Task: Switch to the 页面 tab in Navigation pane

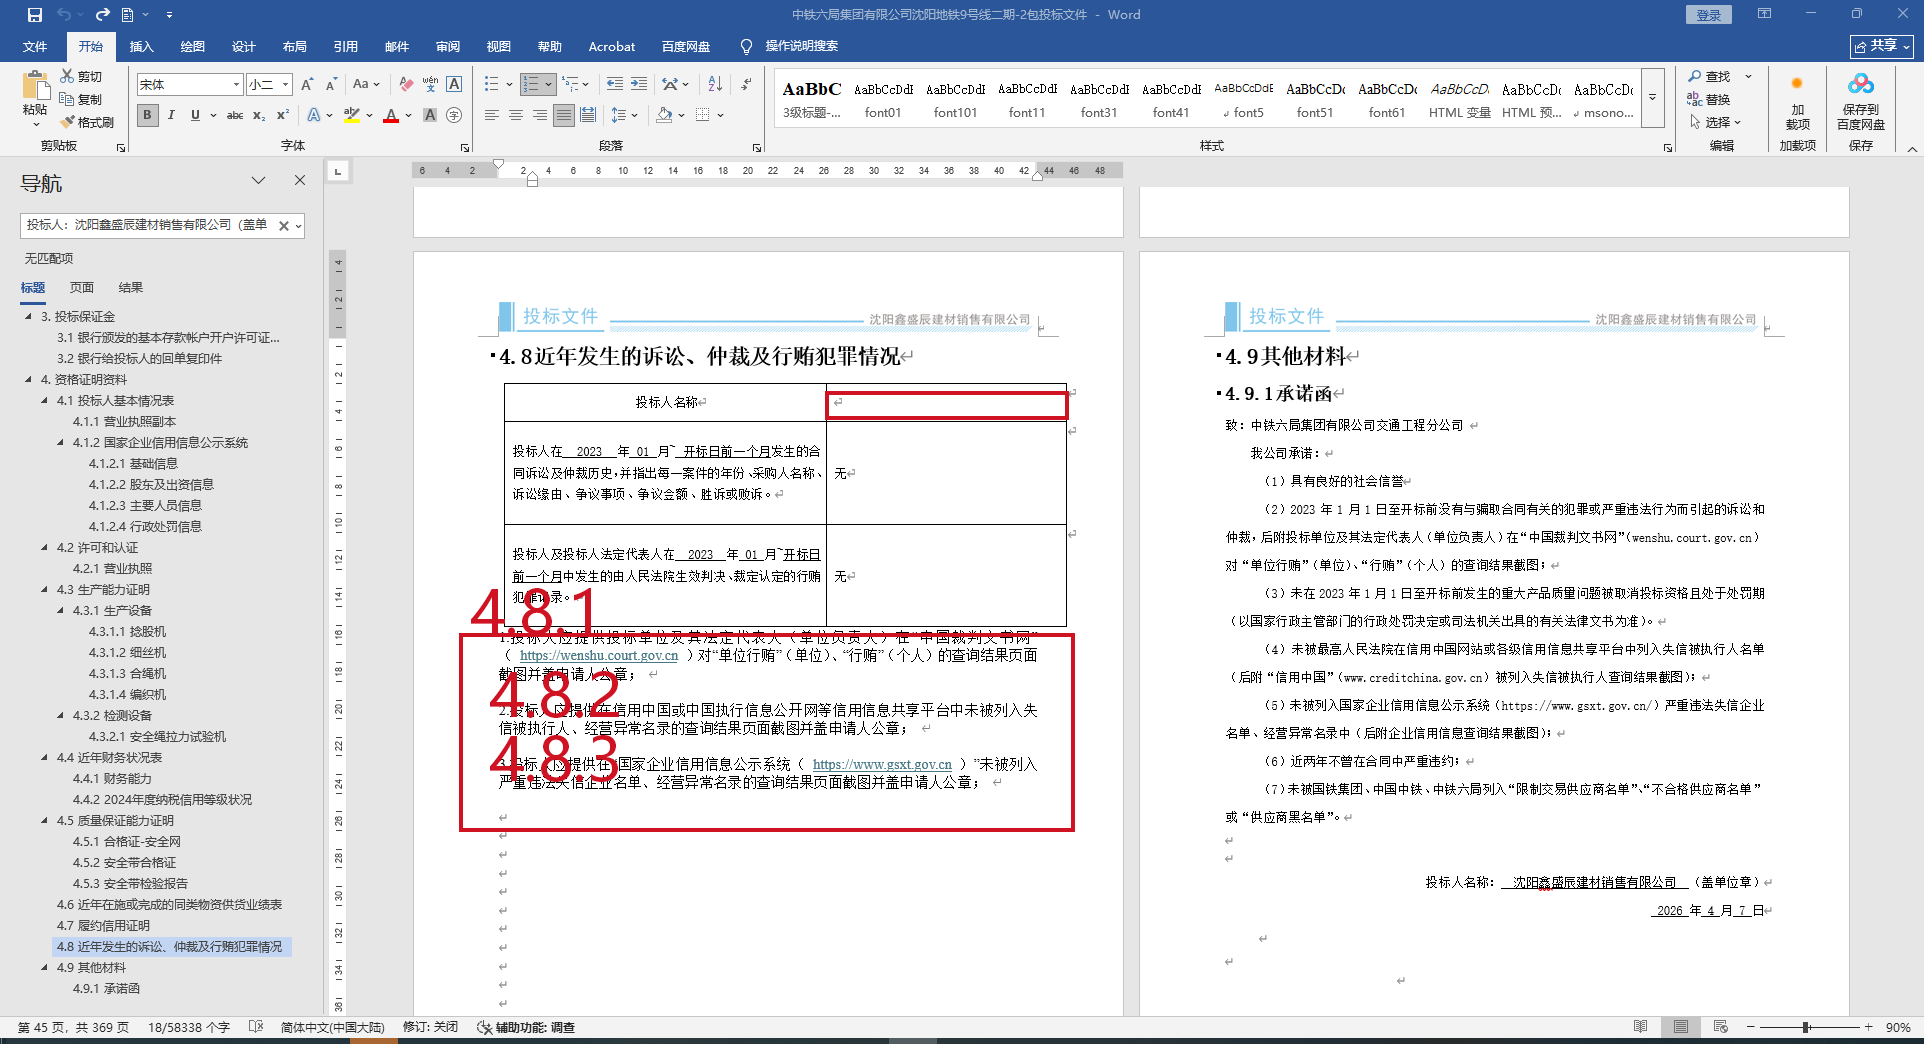Action: [x=81, y=287]
